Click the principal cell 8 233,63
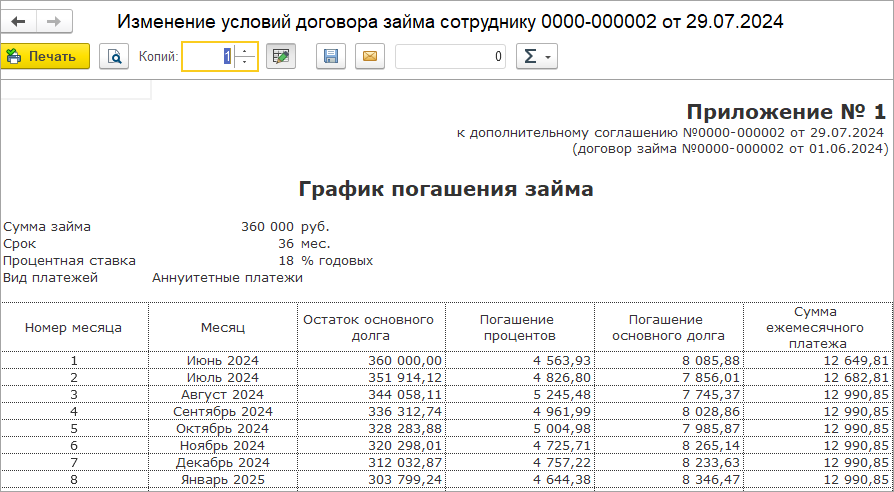Image resolution: width=894 pixels, height=492 pixels. (x=669, y=462)
